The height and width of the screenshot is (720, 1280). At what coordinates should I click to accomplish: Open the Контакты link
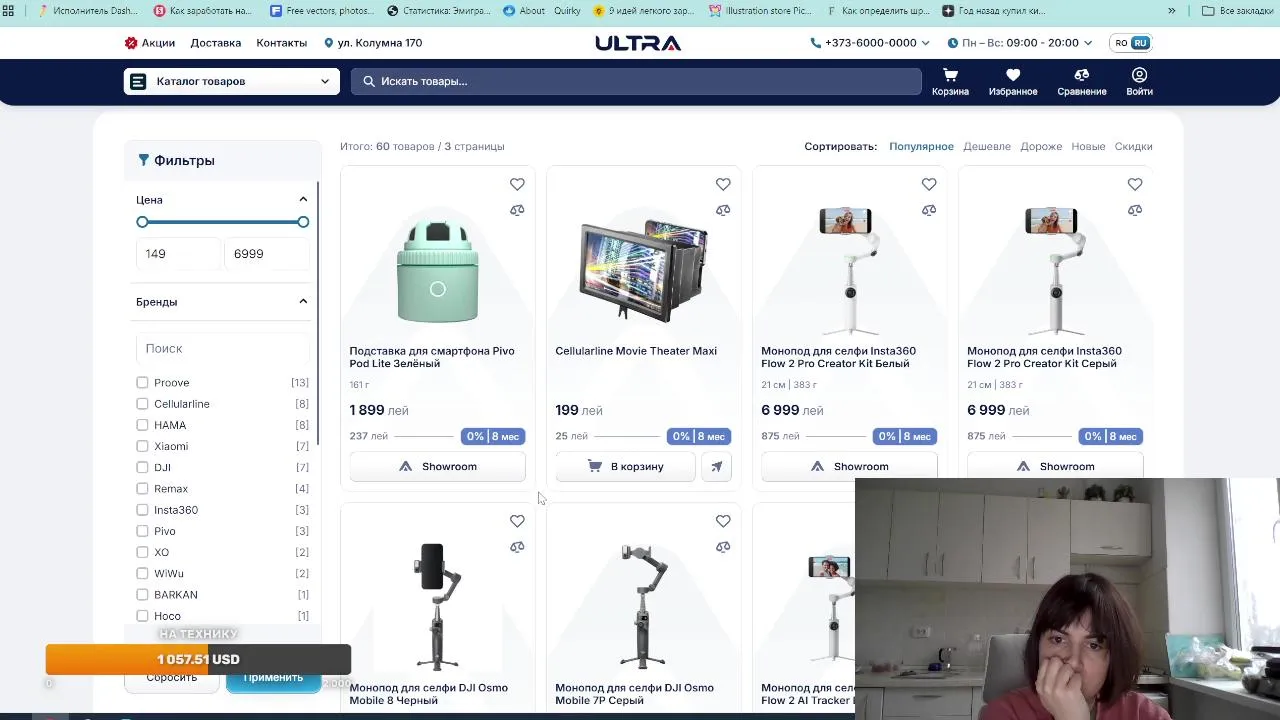pos(282,43)
